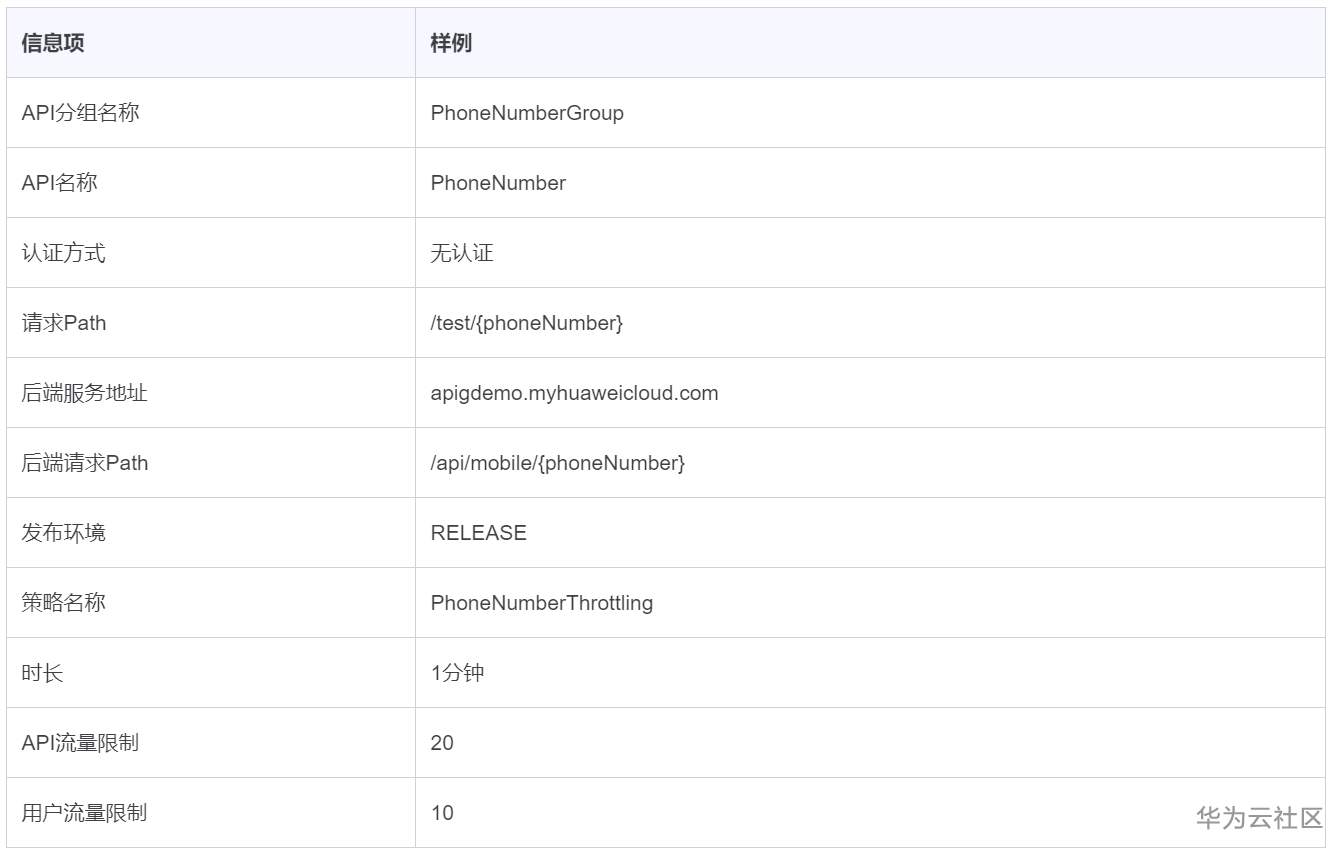1343x858 pixels.
Task: Click the /test/{phoneNumber} request path
Action: [526, 323]
